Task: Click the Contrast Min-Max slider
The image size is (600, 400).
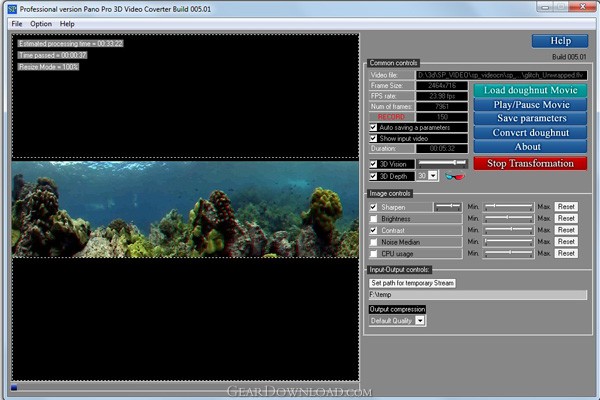Action: pos(508,230)
